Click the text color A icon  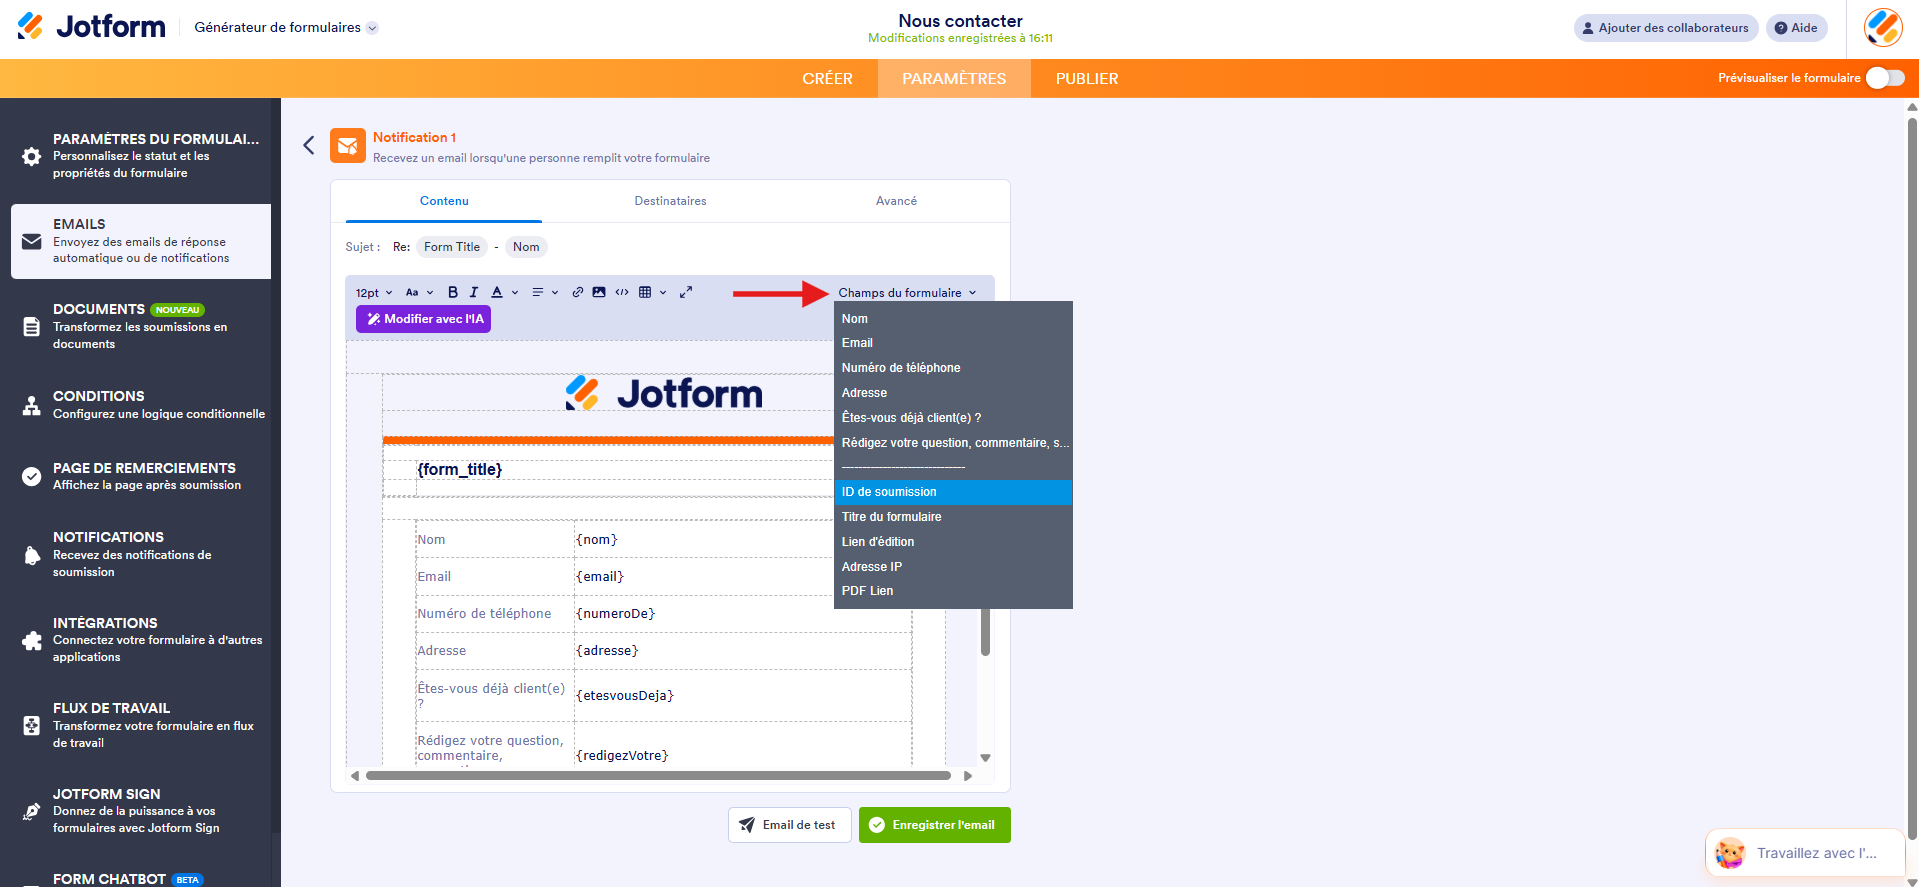click(x=496, y=292)
